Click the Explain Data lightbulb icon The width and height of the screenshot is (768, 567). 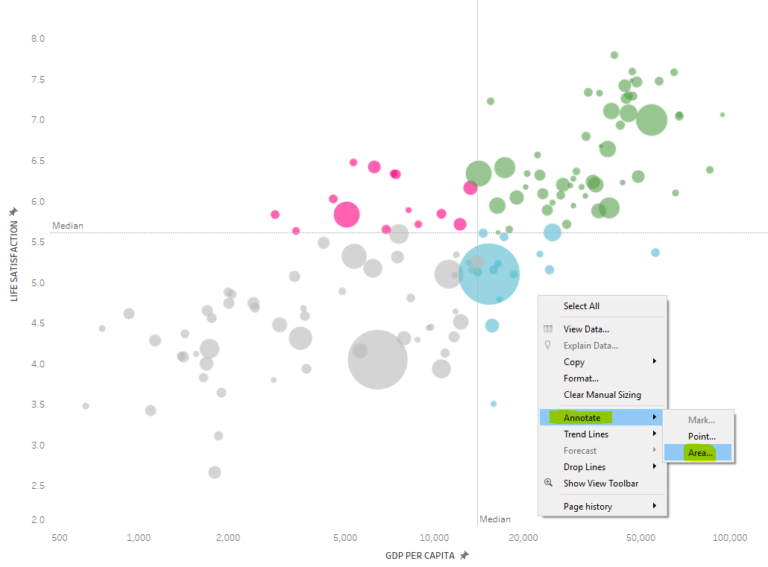point(548,345)
